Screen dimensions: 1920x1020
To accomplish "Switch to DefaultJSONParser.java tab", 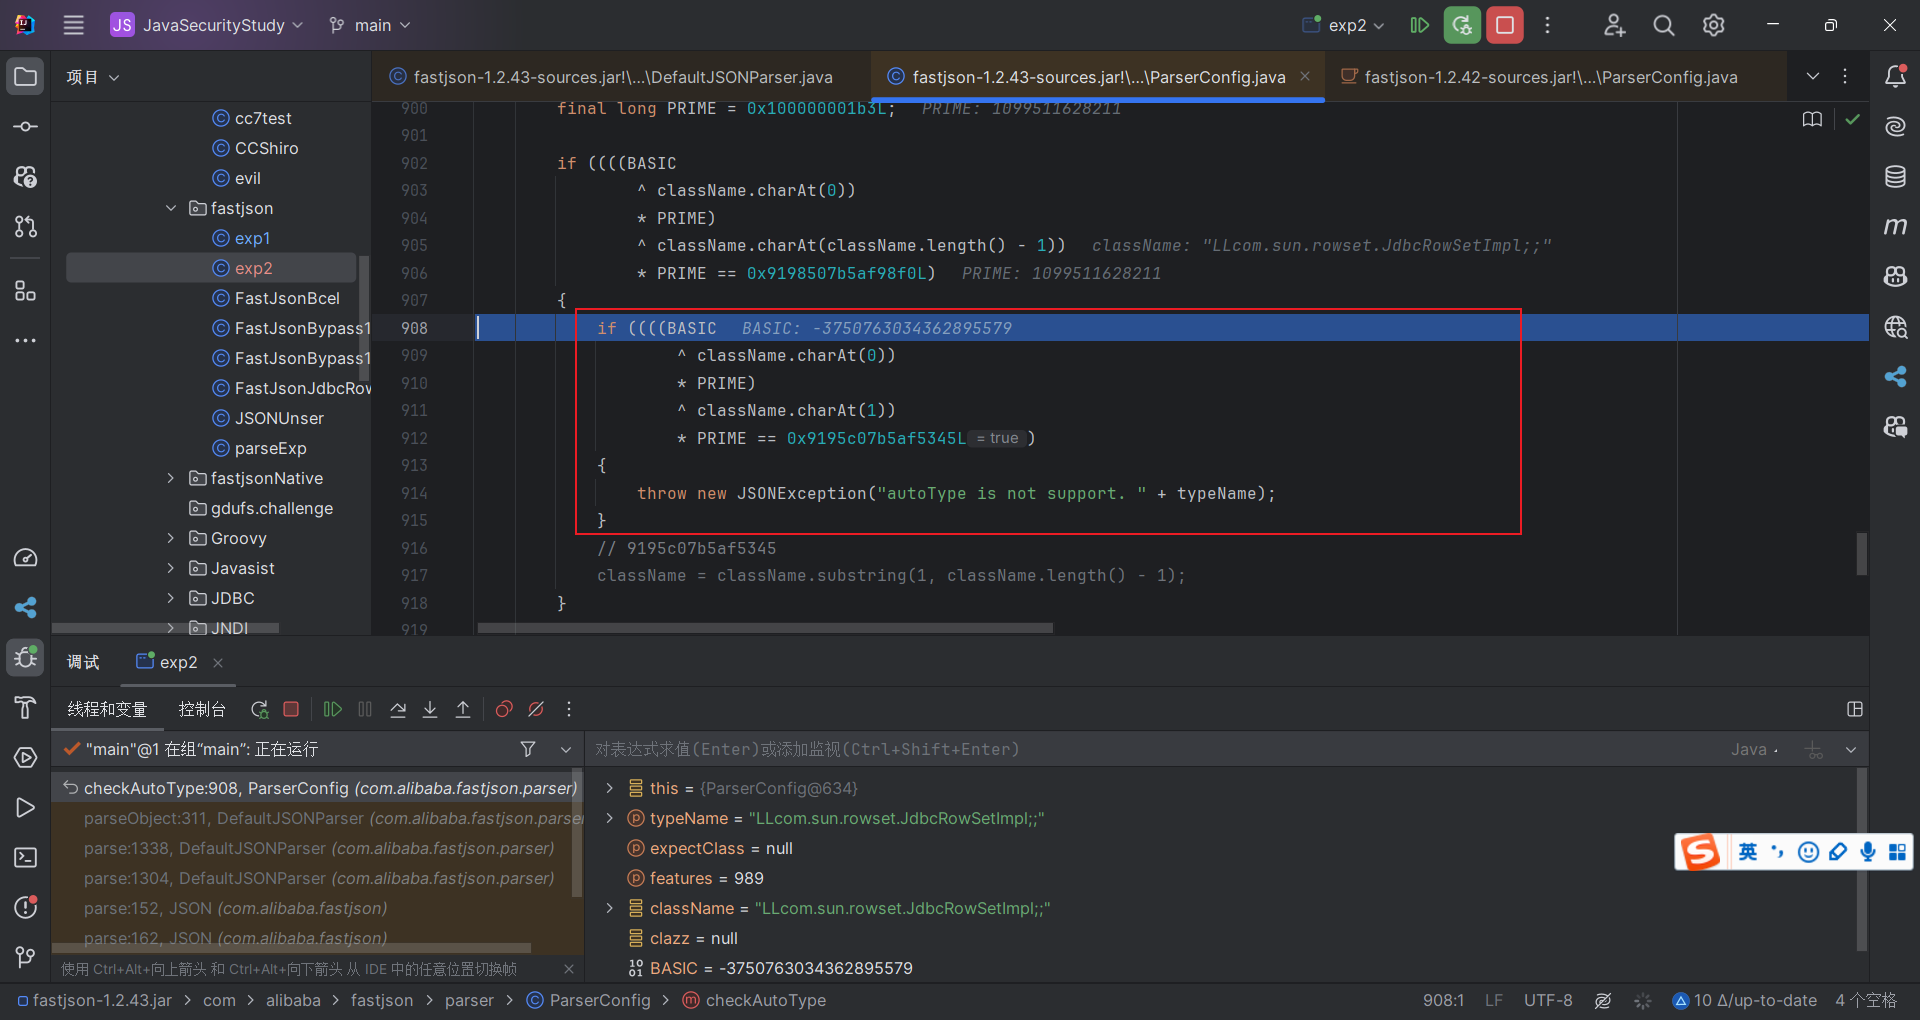I will coord(611,77).
